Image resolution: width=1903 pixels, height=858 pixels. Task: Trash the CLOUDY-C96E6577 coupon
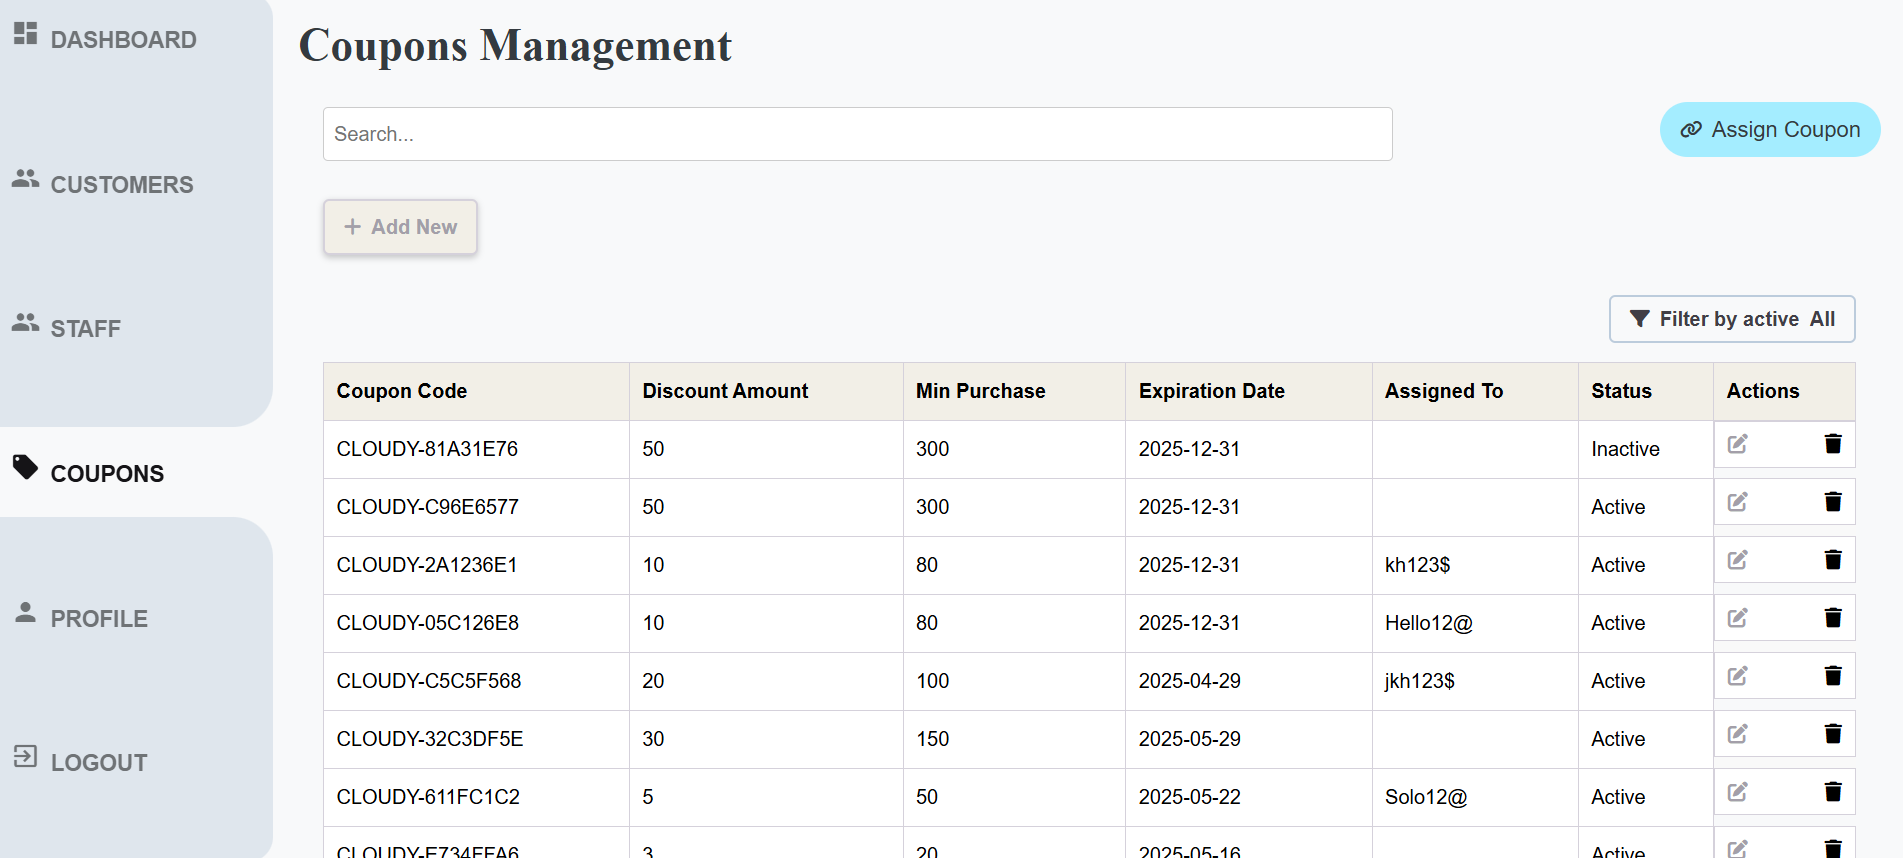pyautogui.click(x=1832, y=502)
